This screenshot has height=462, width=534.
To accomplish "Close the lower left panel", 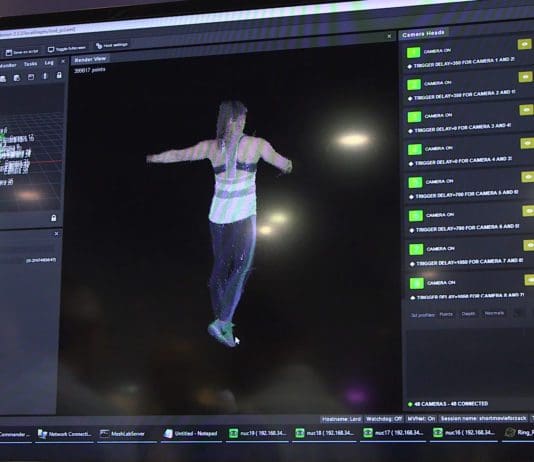I will pos(57,234).
